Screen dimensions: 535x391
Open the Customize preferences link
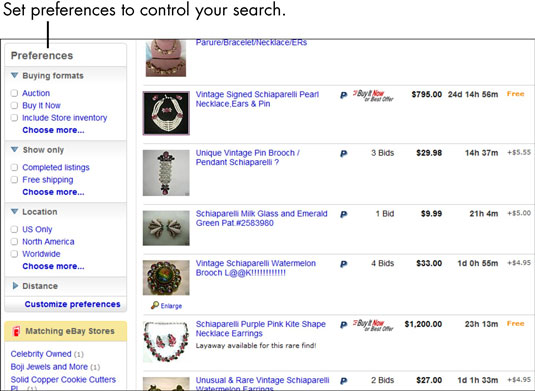(x=72, y=304)
